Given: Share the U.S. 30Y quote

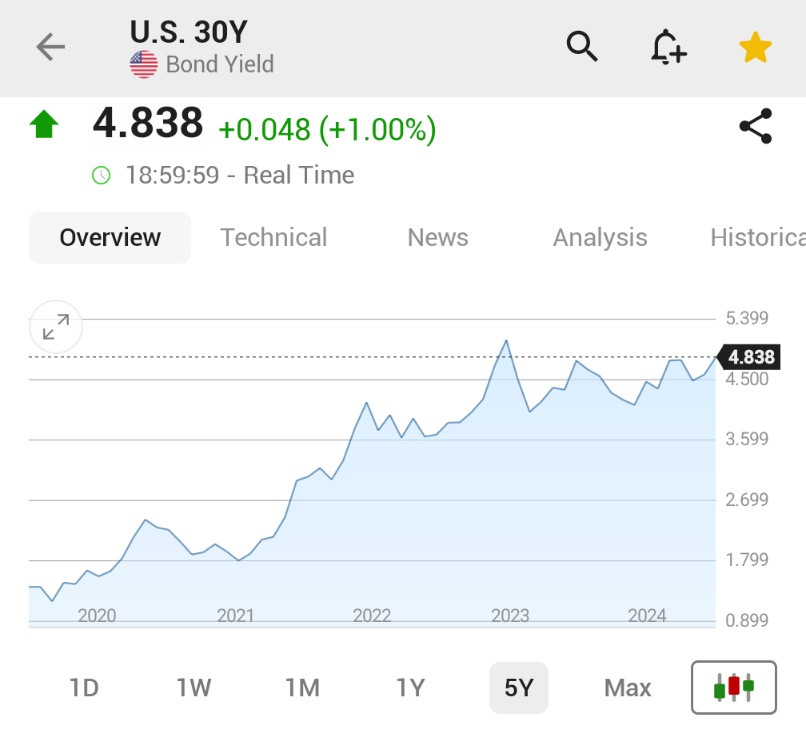Looking at the screenshot, I should tap(756, 126).
